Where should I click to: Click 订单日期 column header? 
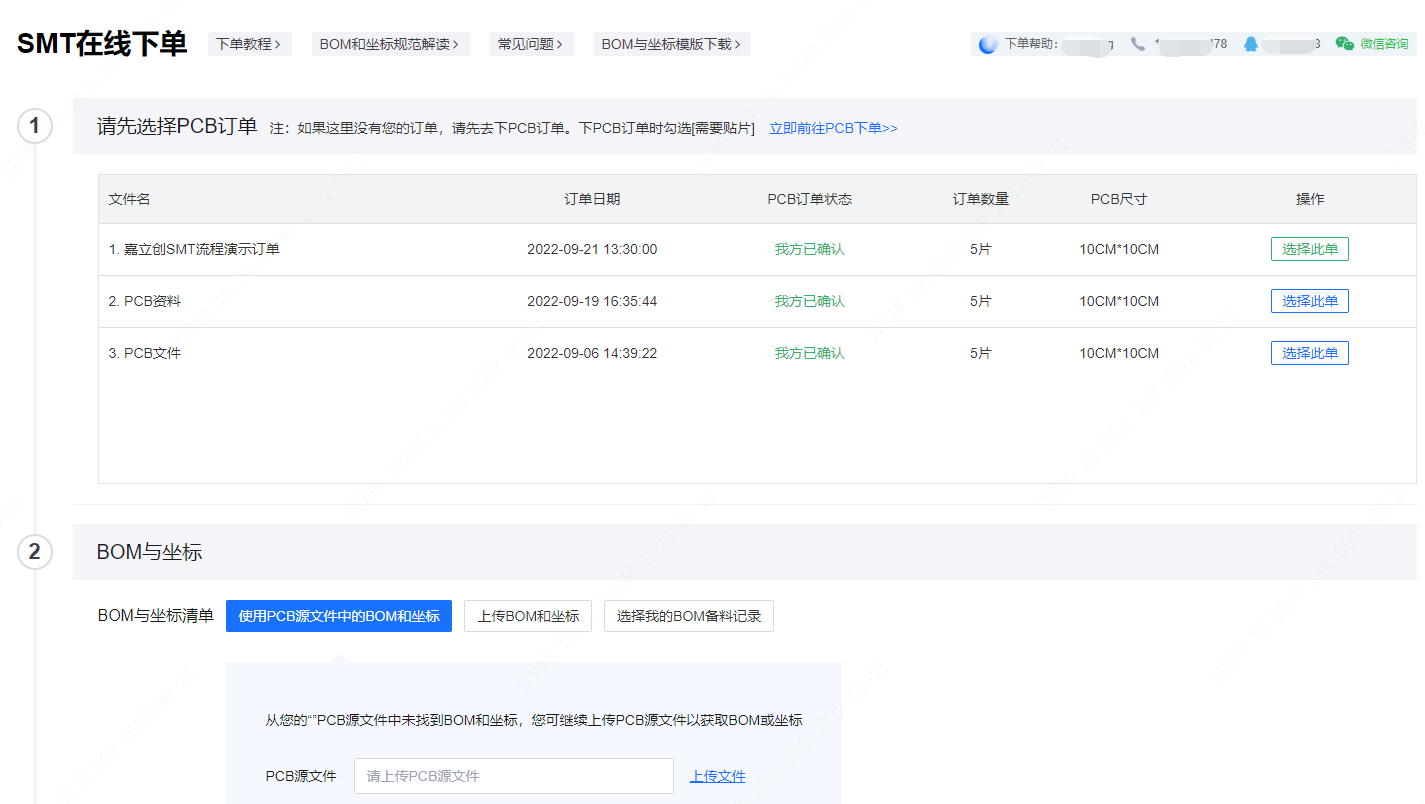pyautogui.click(x=592, y=199)
